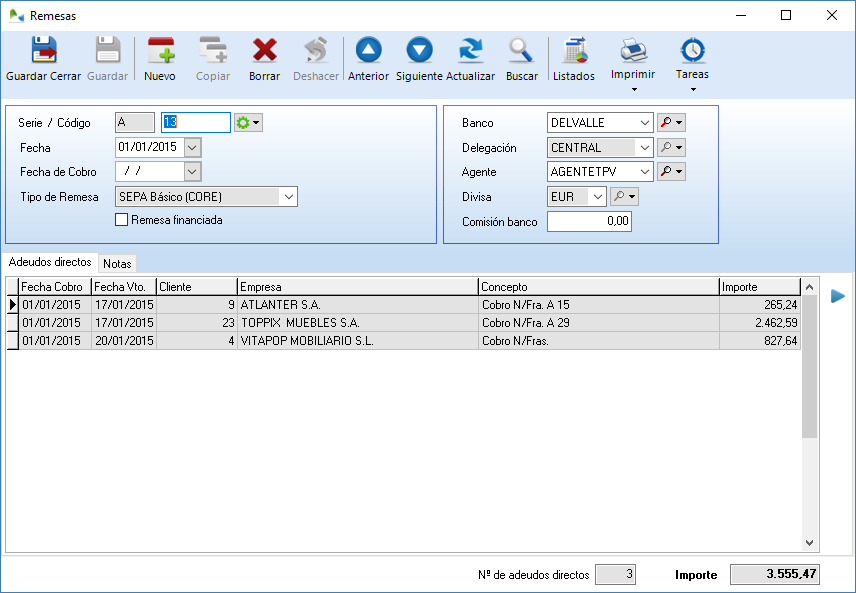
Task: Create a new remesa with Nuevo
Action: click(160, 51)
